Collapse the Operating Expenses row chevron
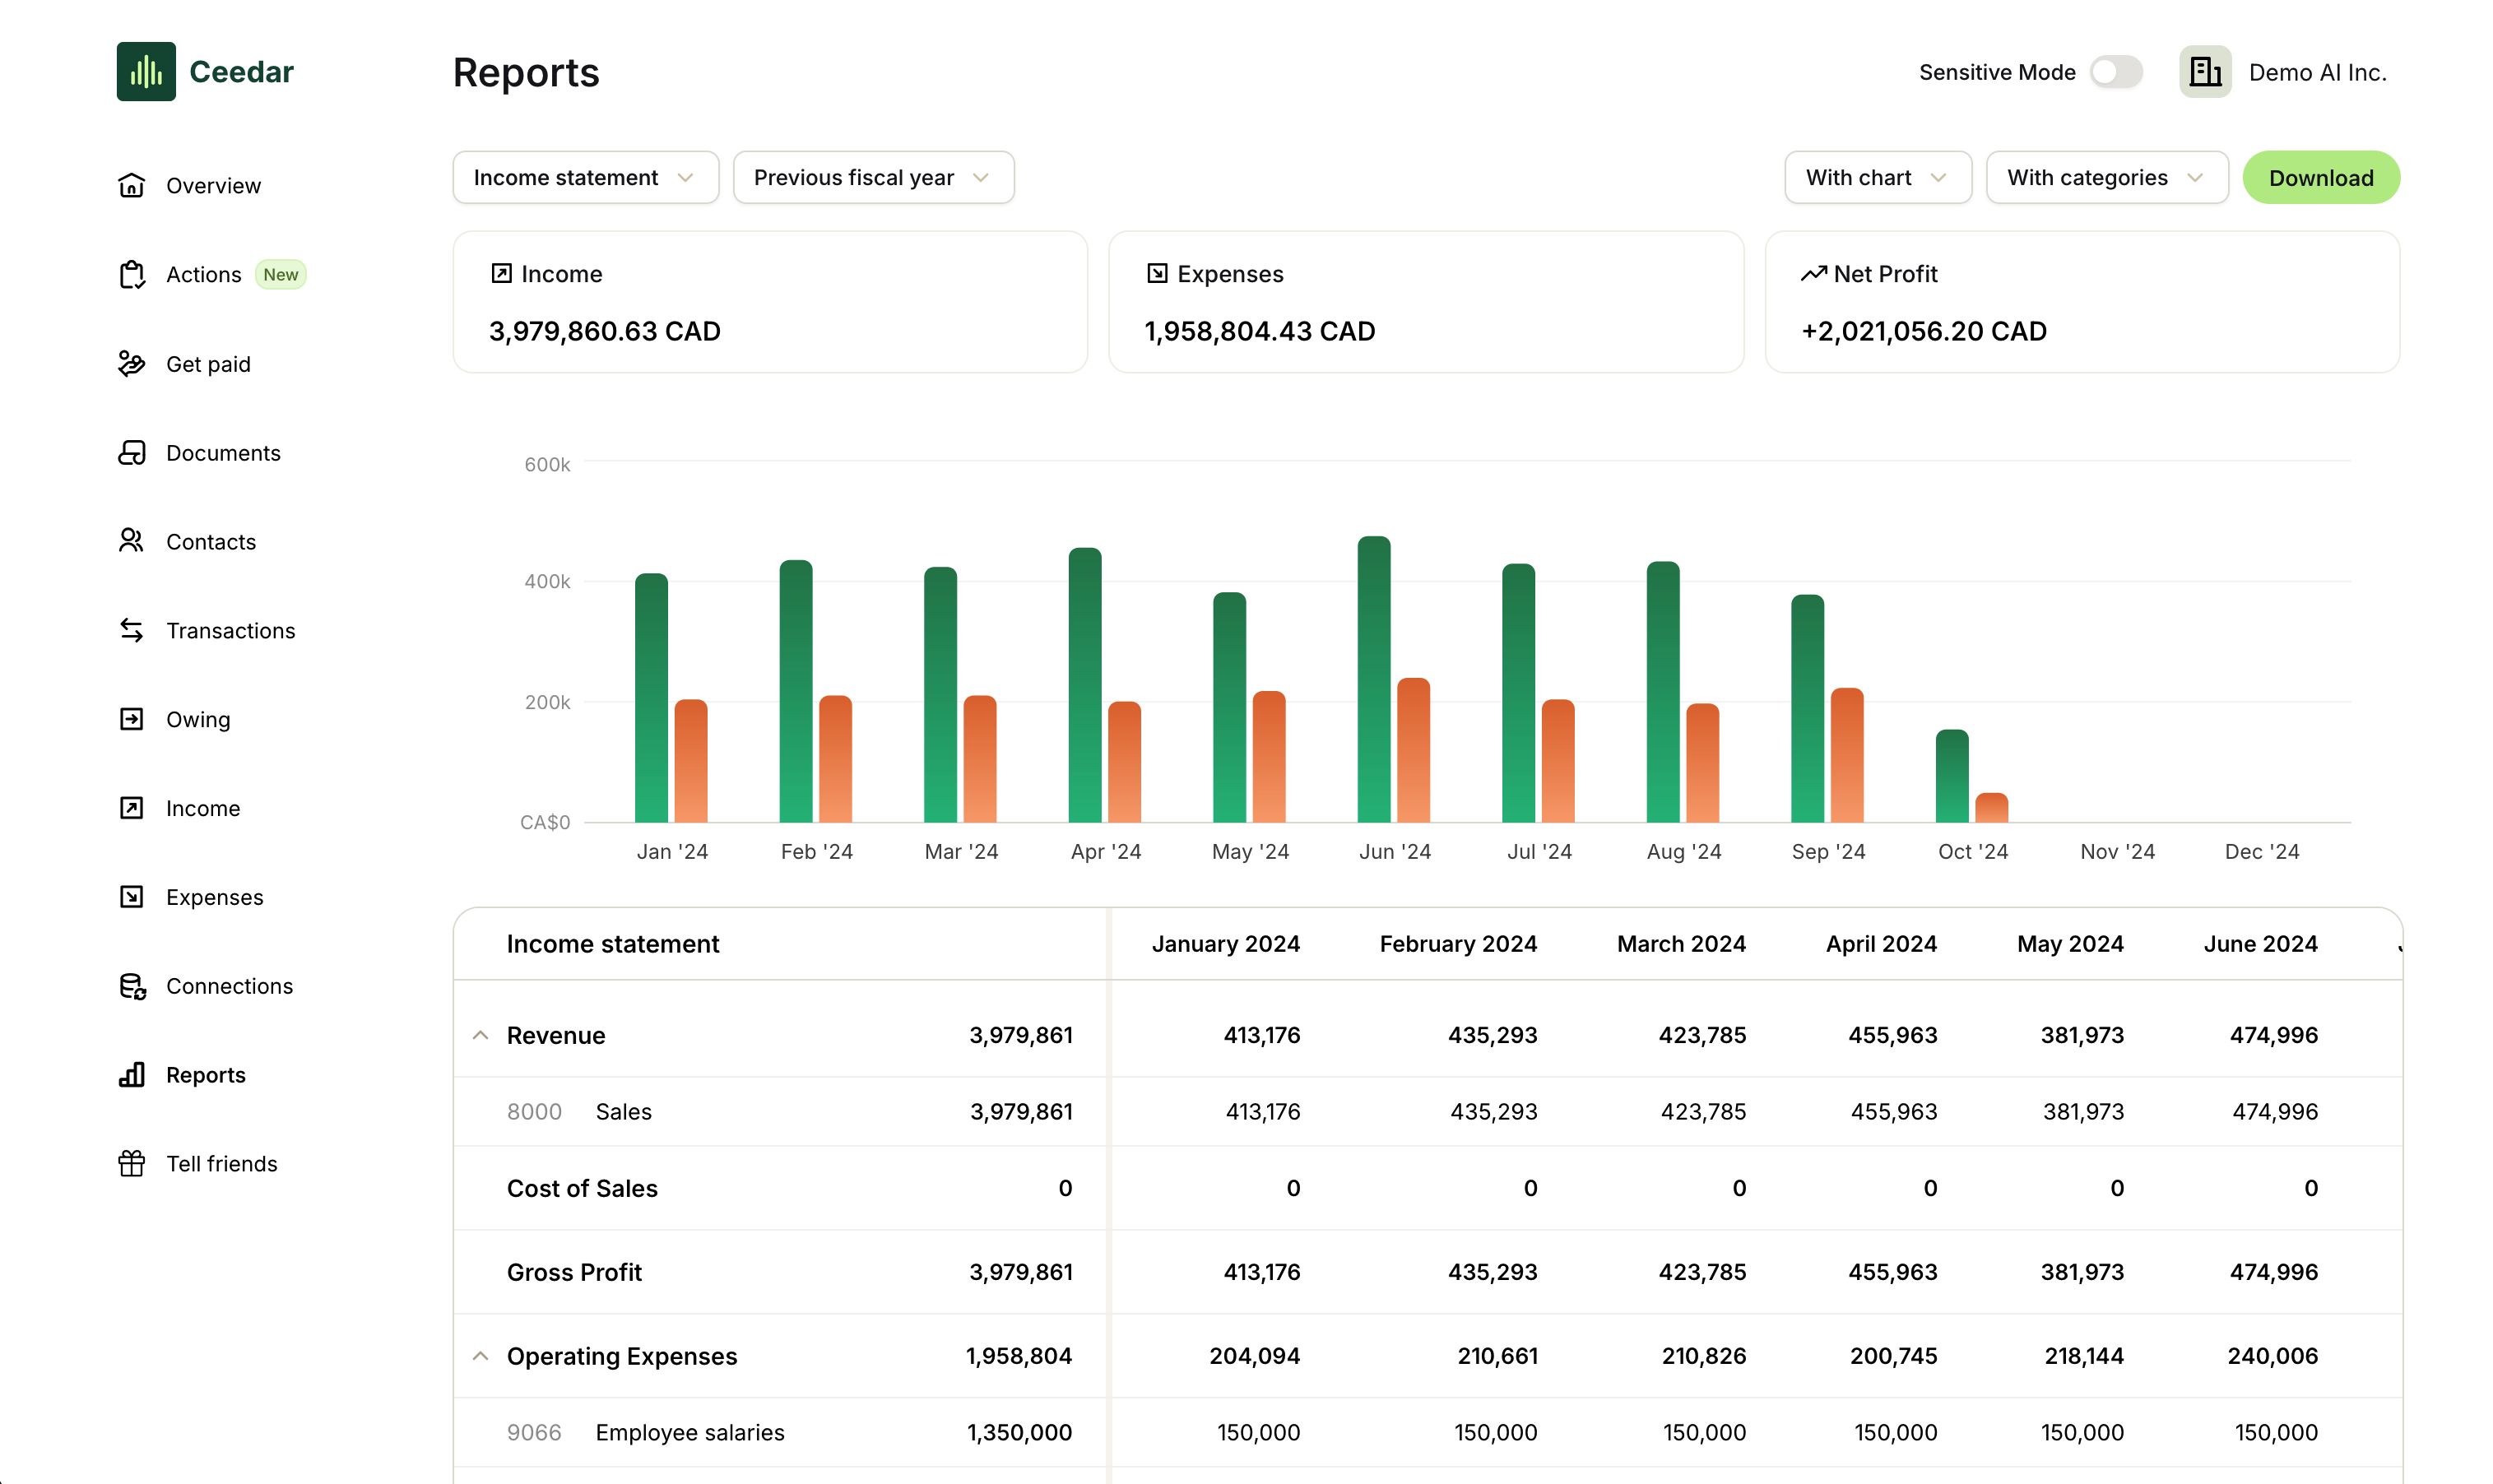 480,1356
